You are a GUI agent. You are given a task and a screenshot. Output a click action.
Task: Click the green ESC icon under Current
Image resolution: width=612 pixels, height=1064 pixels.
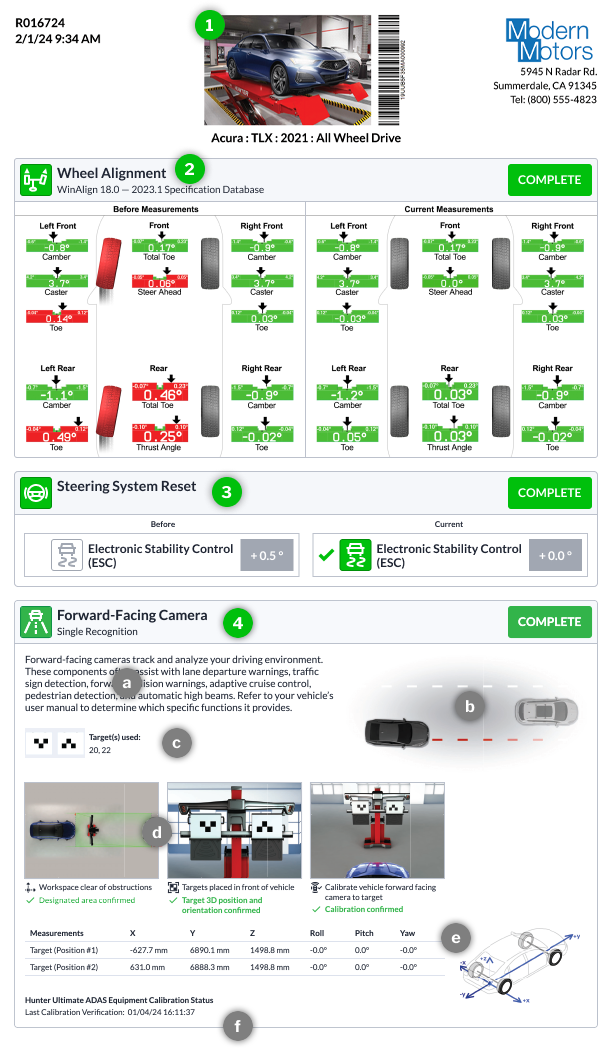[x=356, y=555]
